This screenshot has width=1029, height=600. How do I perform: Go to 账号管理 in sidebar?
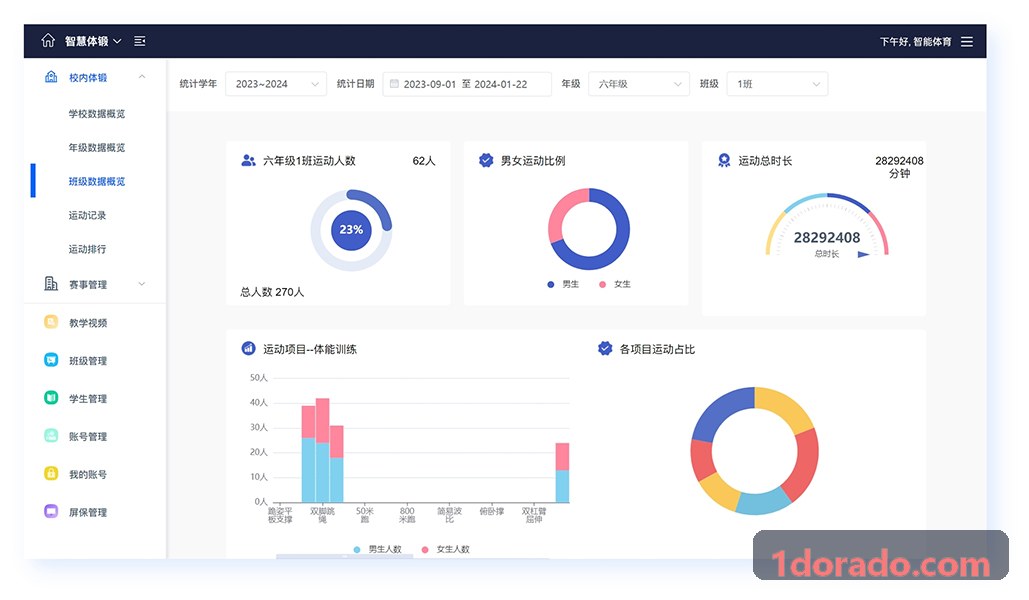pyautogui.click(x=88, y=437)
